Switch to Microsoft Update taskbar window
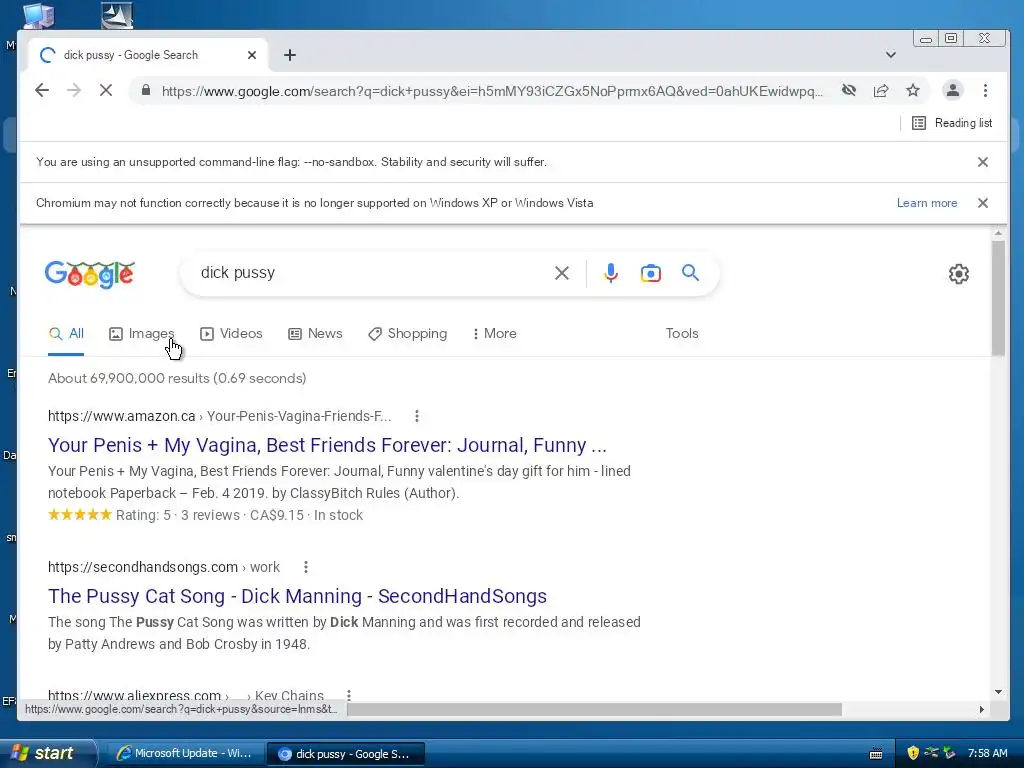This screenshot has width=1024, height=768. [x=185, y=754]
